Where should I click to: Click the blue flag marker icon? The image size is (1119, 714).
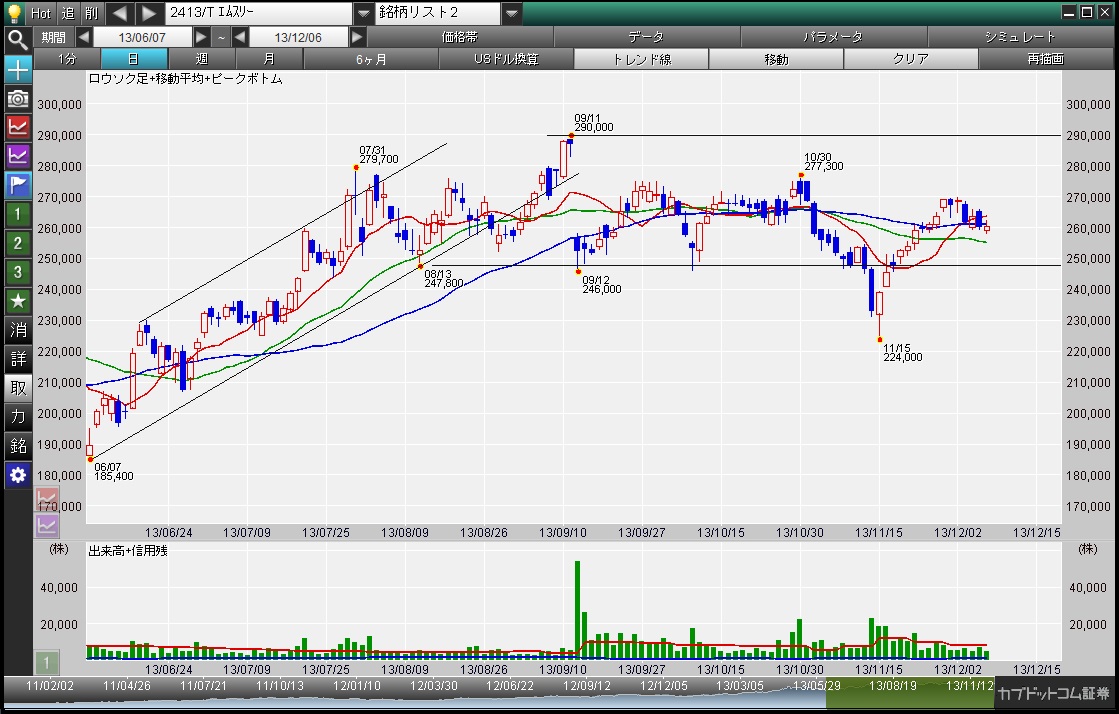pyautogui.click(x=18, y=185)
